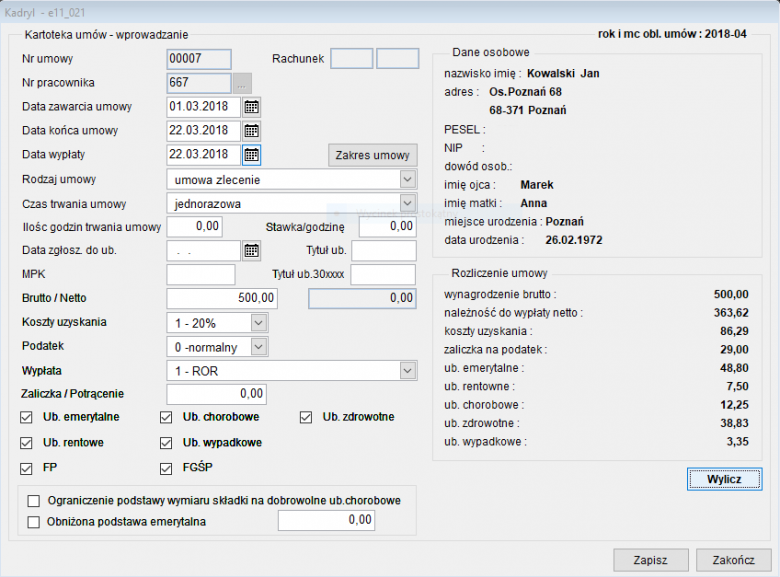Focus the Nr umowy field
Image resolution: width=780 pixels, height=577 pixels.
(x=199, y=59)
